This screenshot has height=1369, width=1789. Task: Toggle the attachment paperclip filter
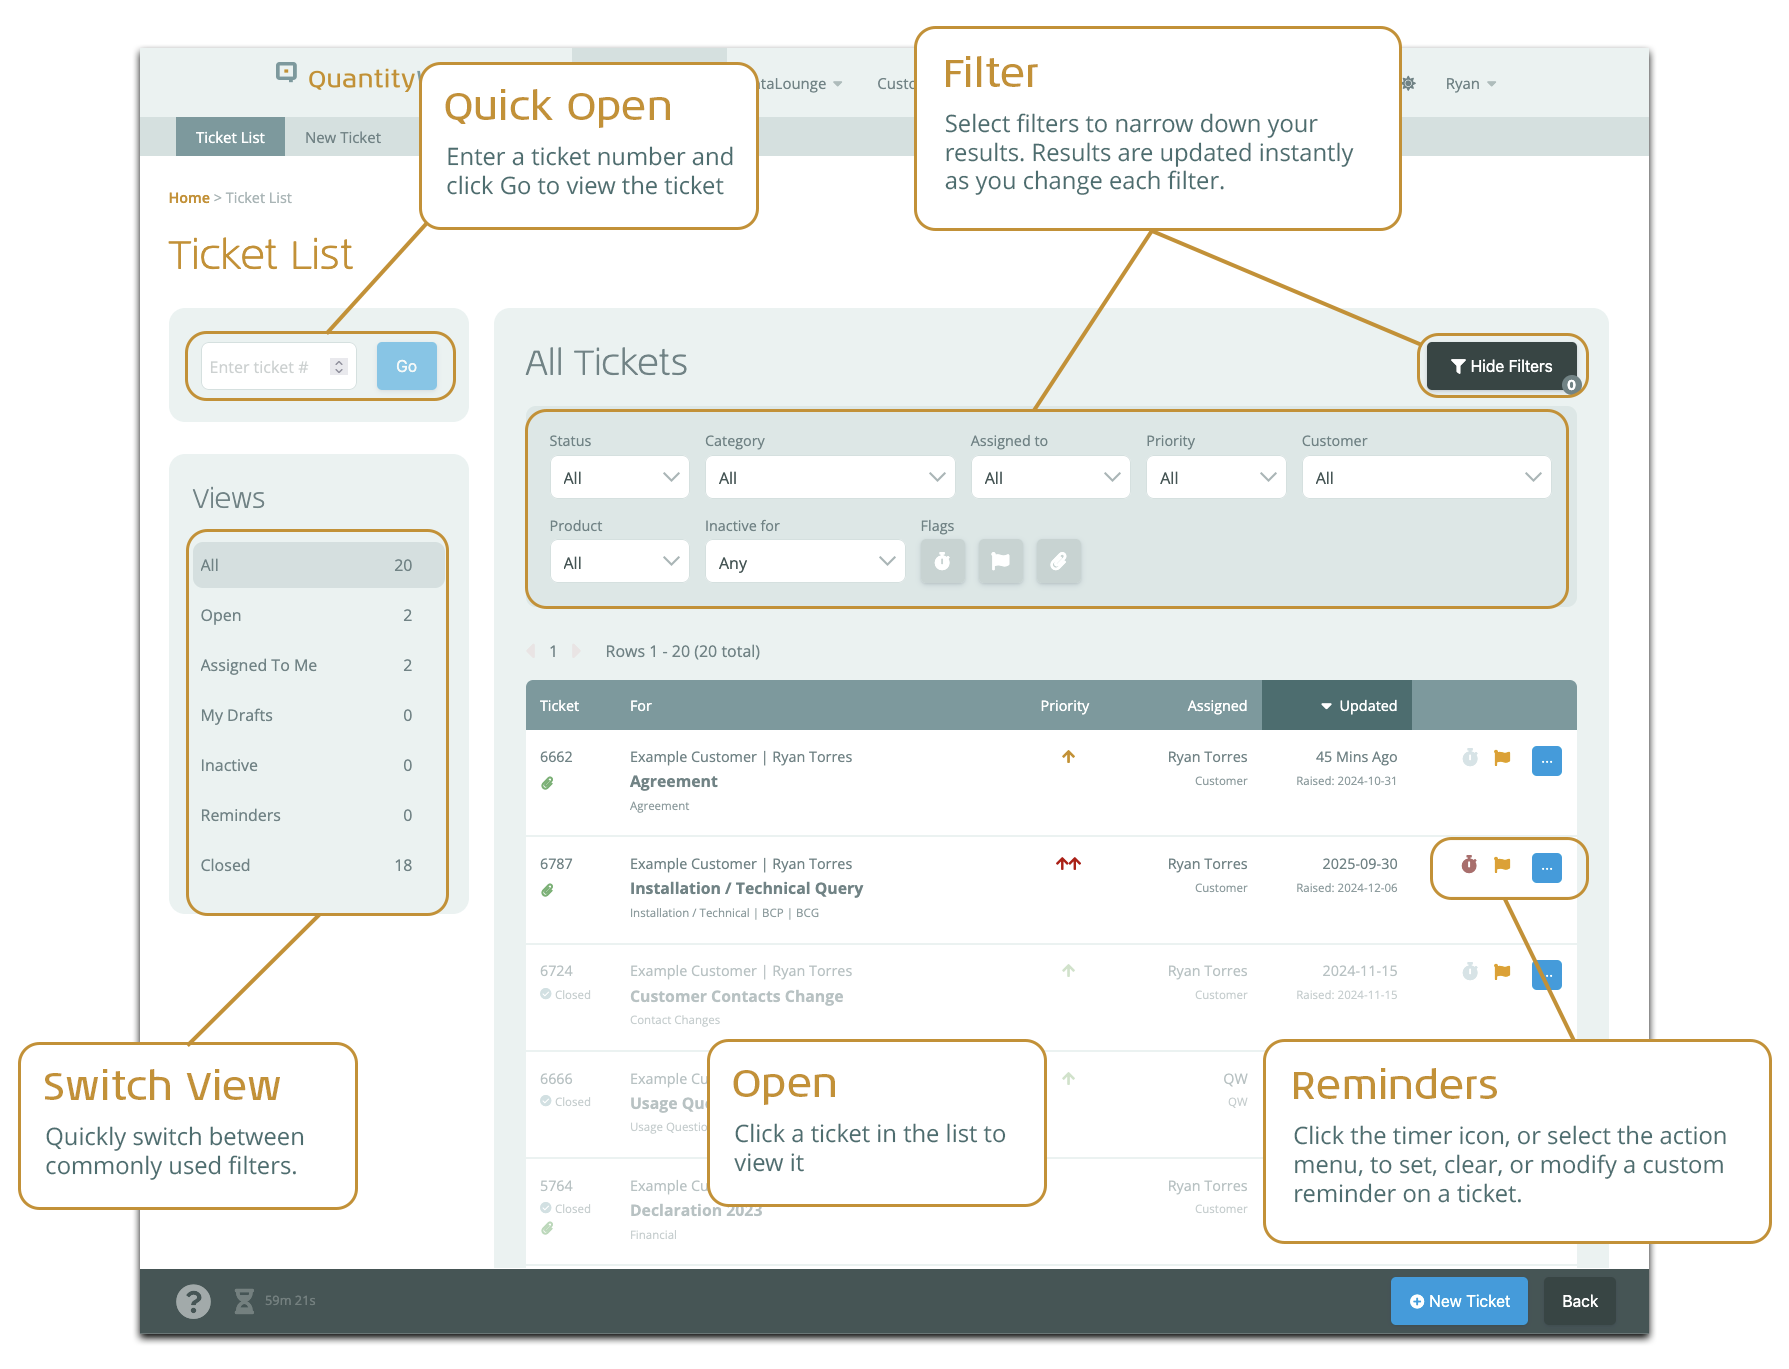pyautogui.click(x=1058, y=562)
